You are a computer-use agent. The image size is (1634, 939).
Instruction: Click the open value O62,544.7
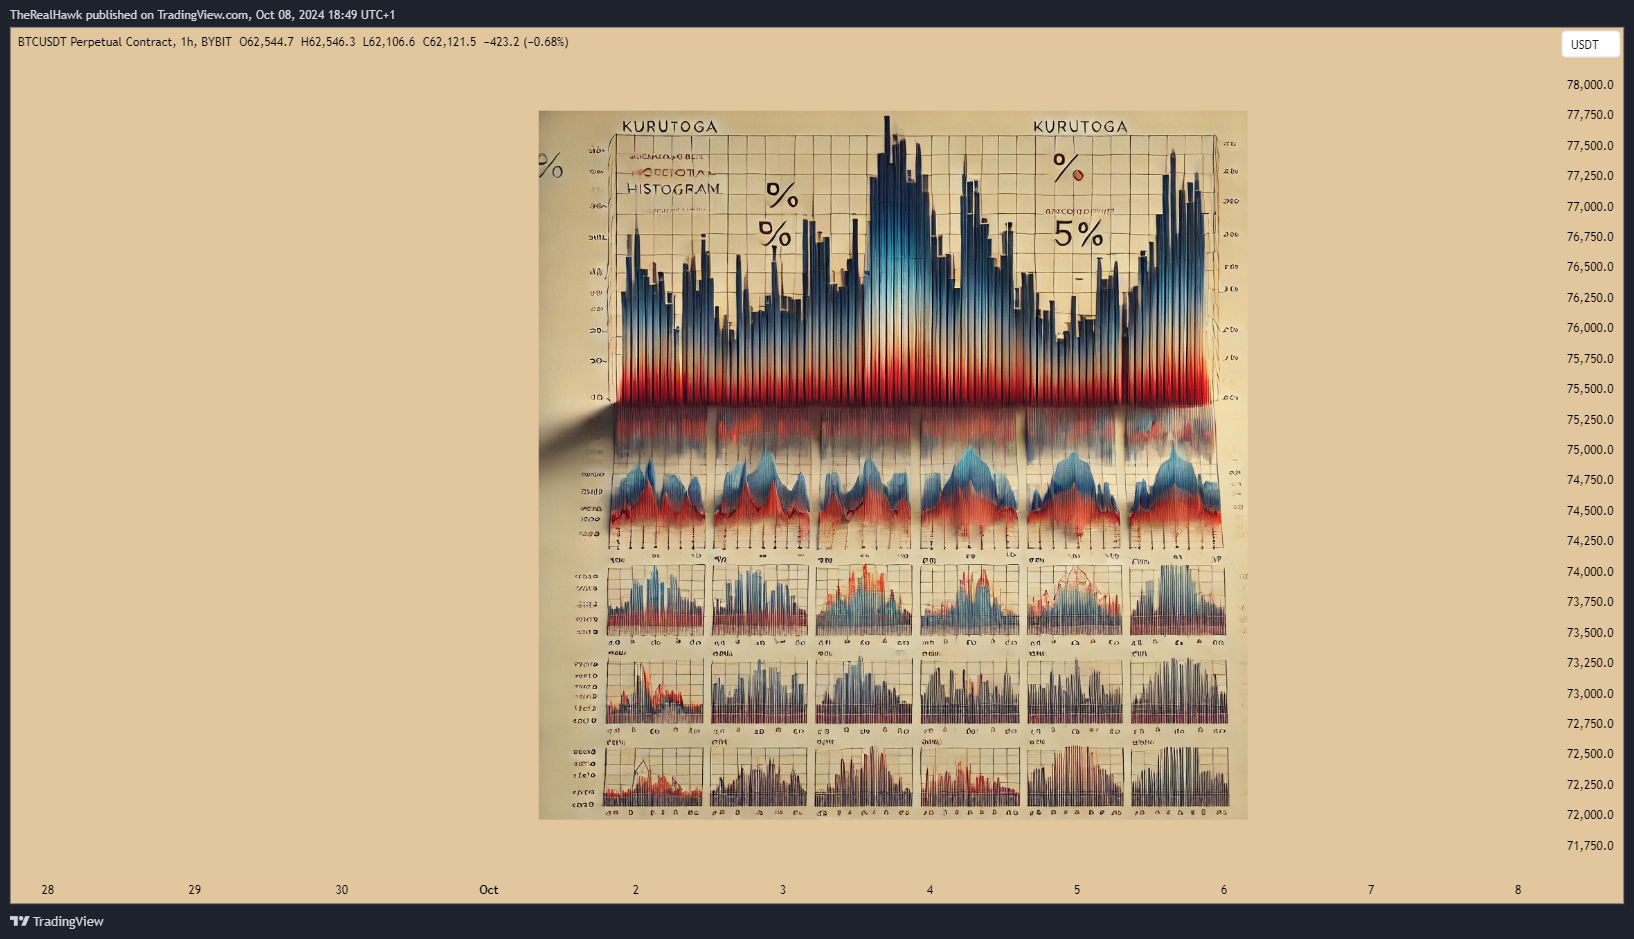click(267, 42)
